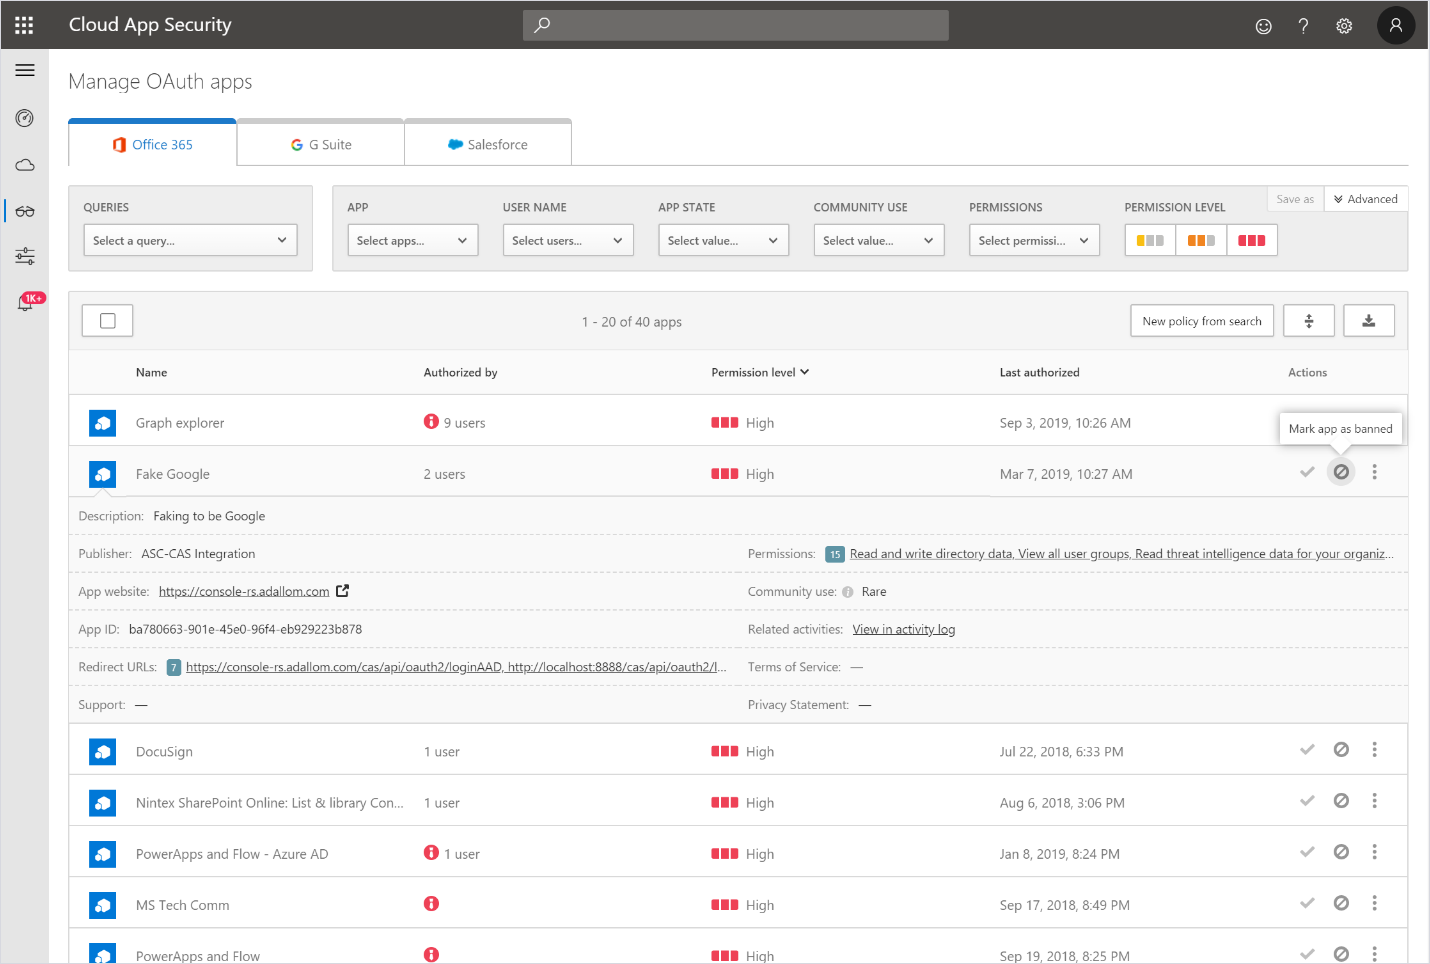The height and width of the screenshot is (964, 1430).
Task: Filter by medium permission level orange swatch
Action: pos(1200,240)
